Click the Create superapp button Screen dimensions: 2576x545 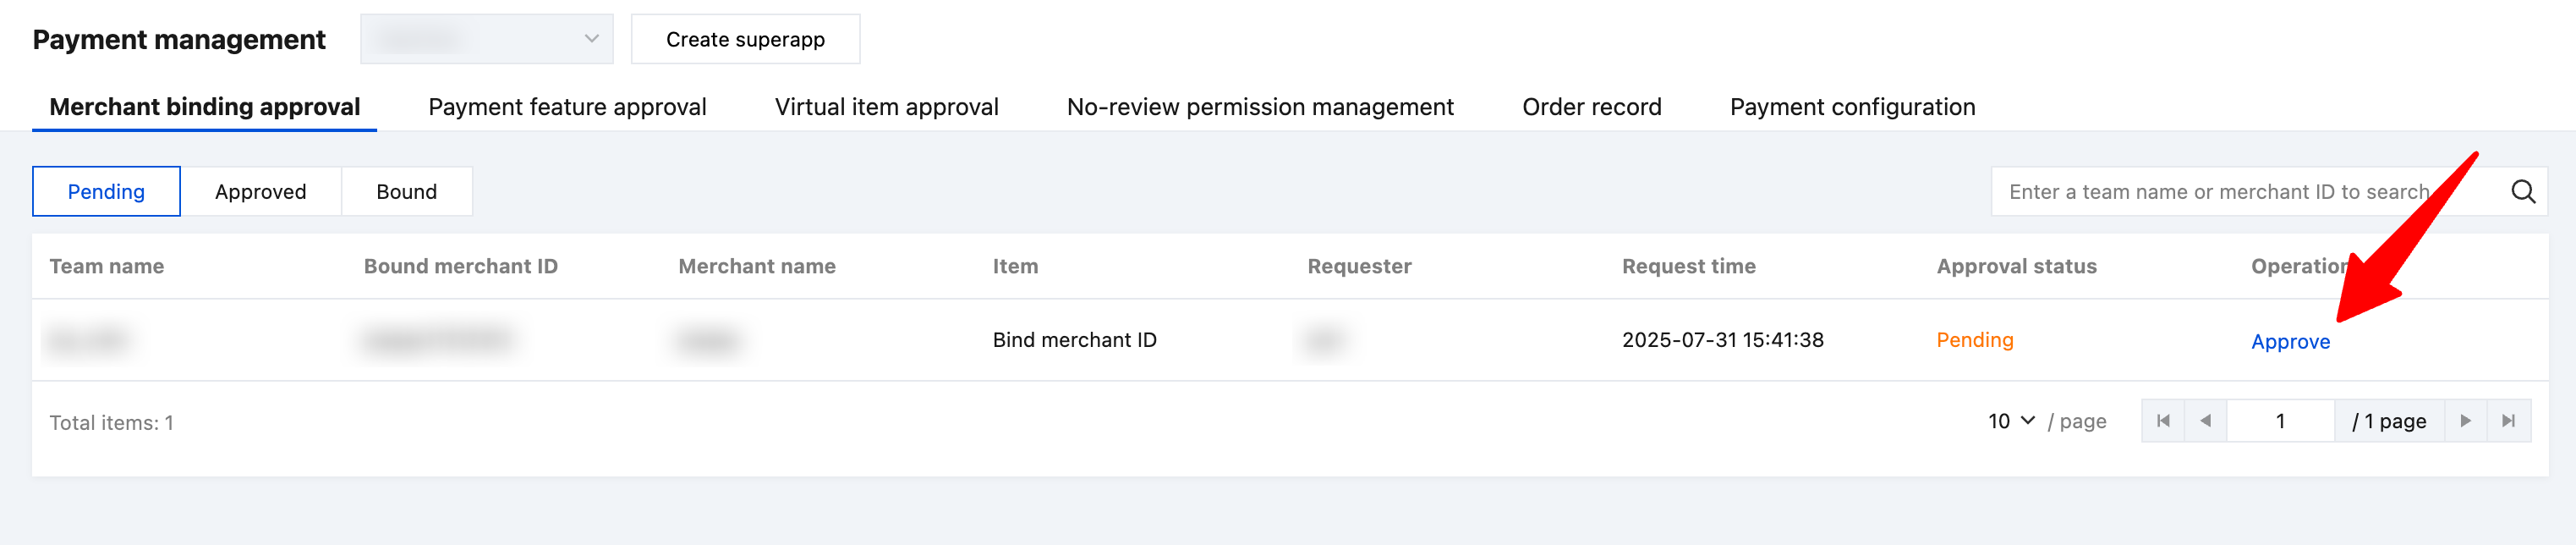click(745, 39)
